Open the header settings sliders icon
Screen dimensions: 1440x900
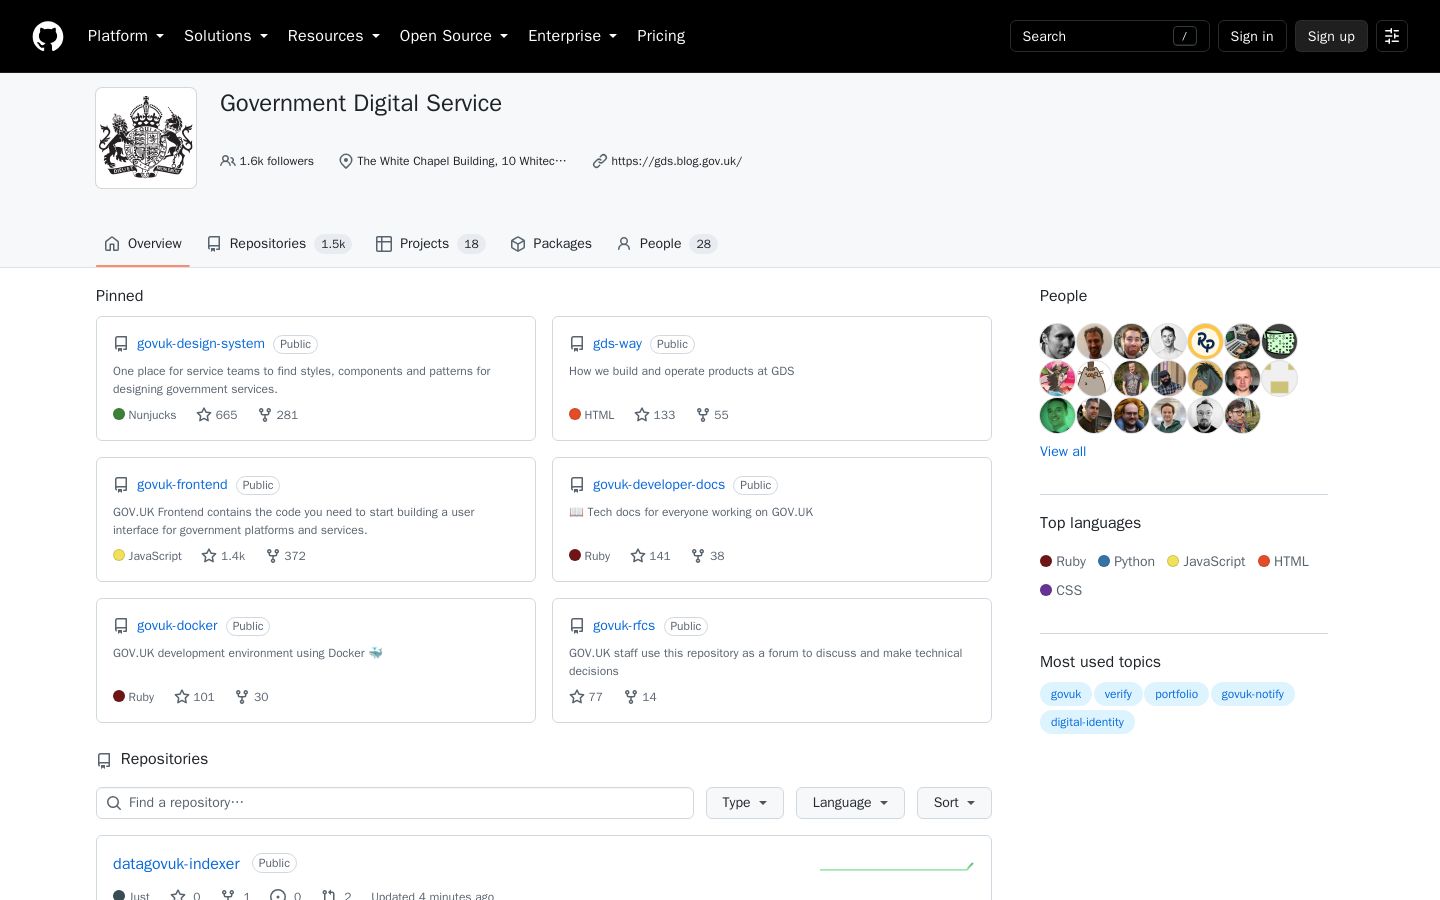pyautogui.click(x=1392, y=36)
